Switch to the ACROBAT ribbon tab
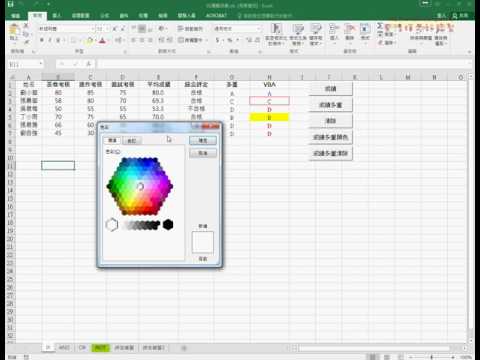480x360 pixels. pyautogui.click(x=216, y=16)
